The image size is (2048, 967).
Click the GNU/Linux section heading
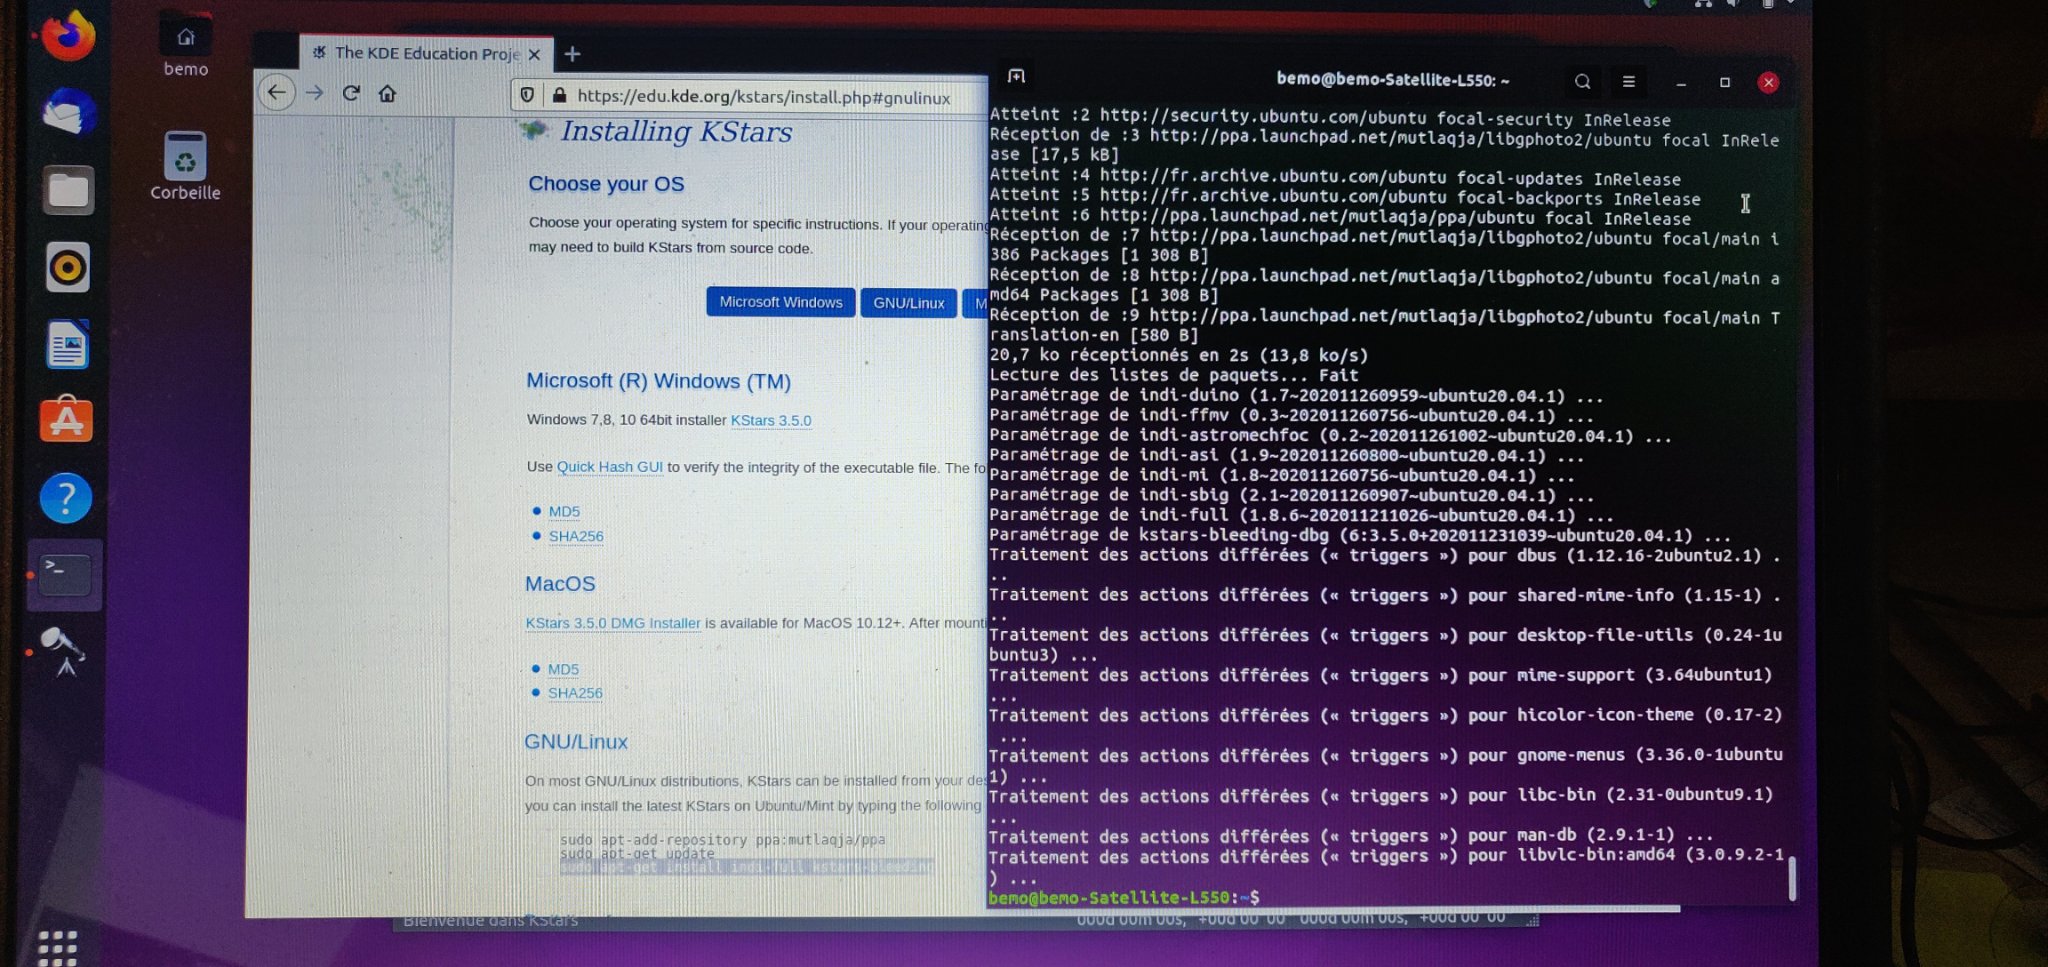(576, 742)
